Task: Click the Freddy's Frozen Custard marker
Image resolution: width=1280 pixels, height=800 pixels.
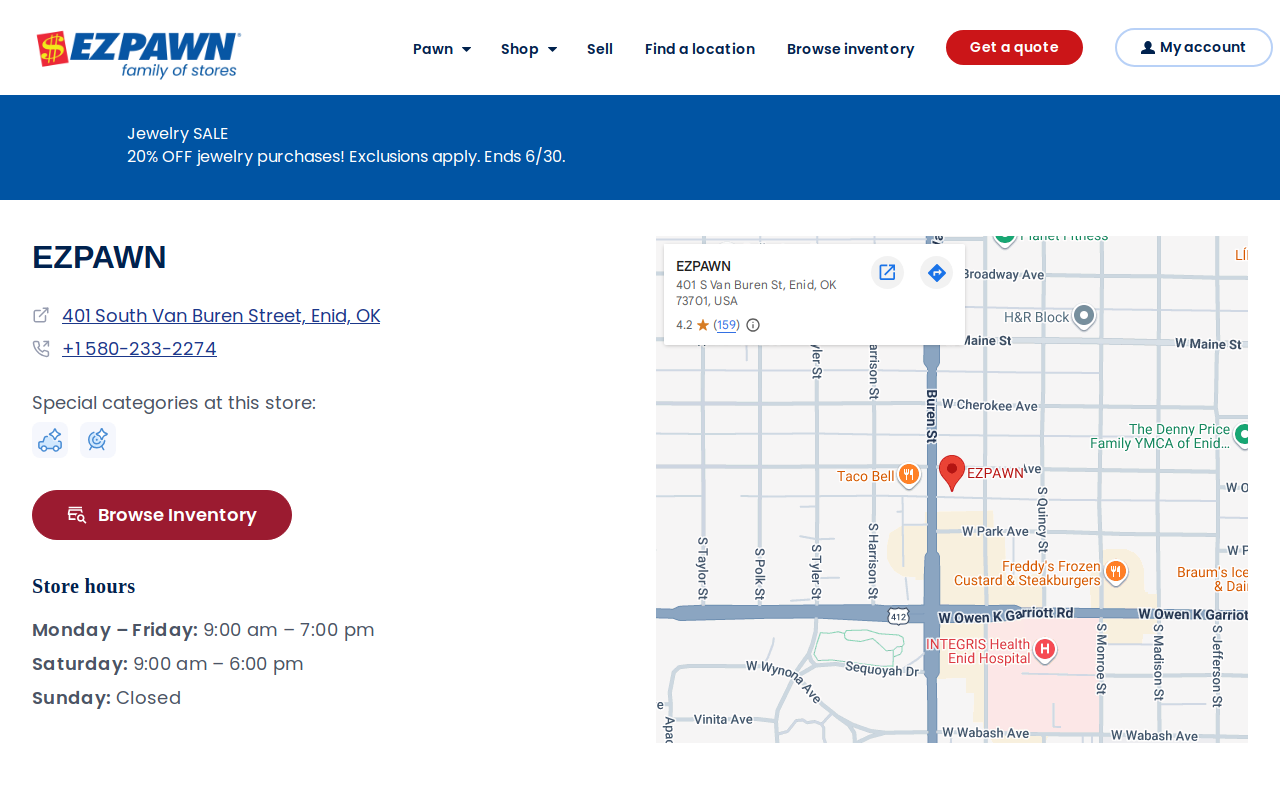Action: click(x=1116, y=573)
